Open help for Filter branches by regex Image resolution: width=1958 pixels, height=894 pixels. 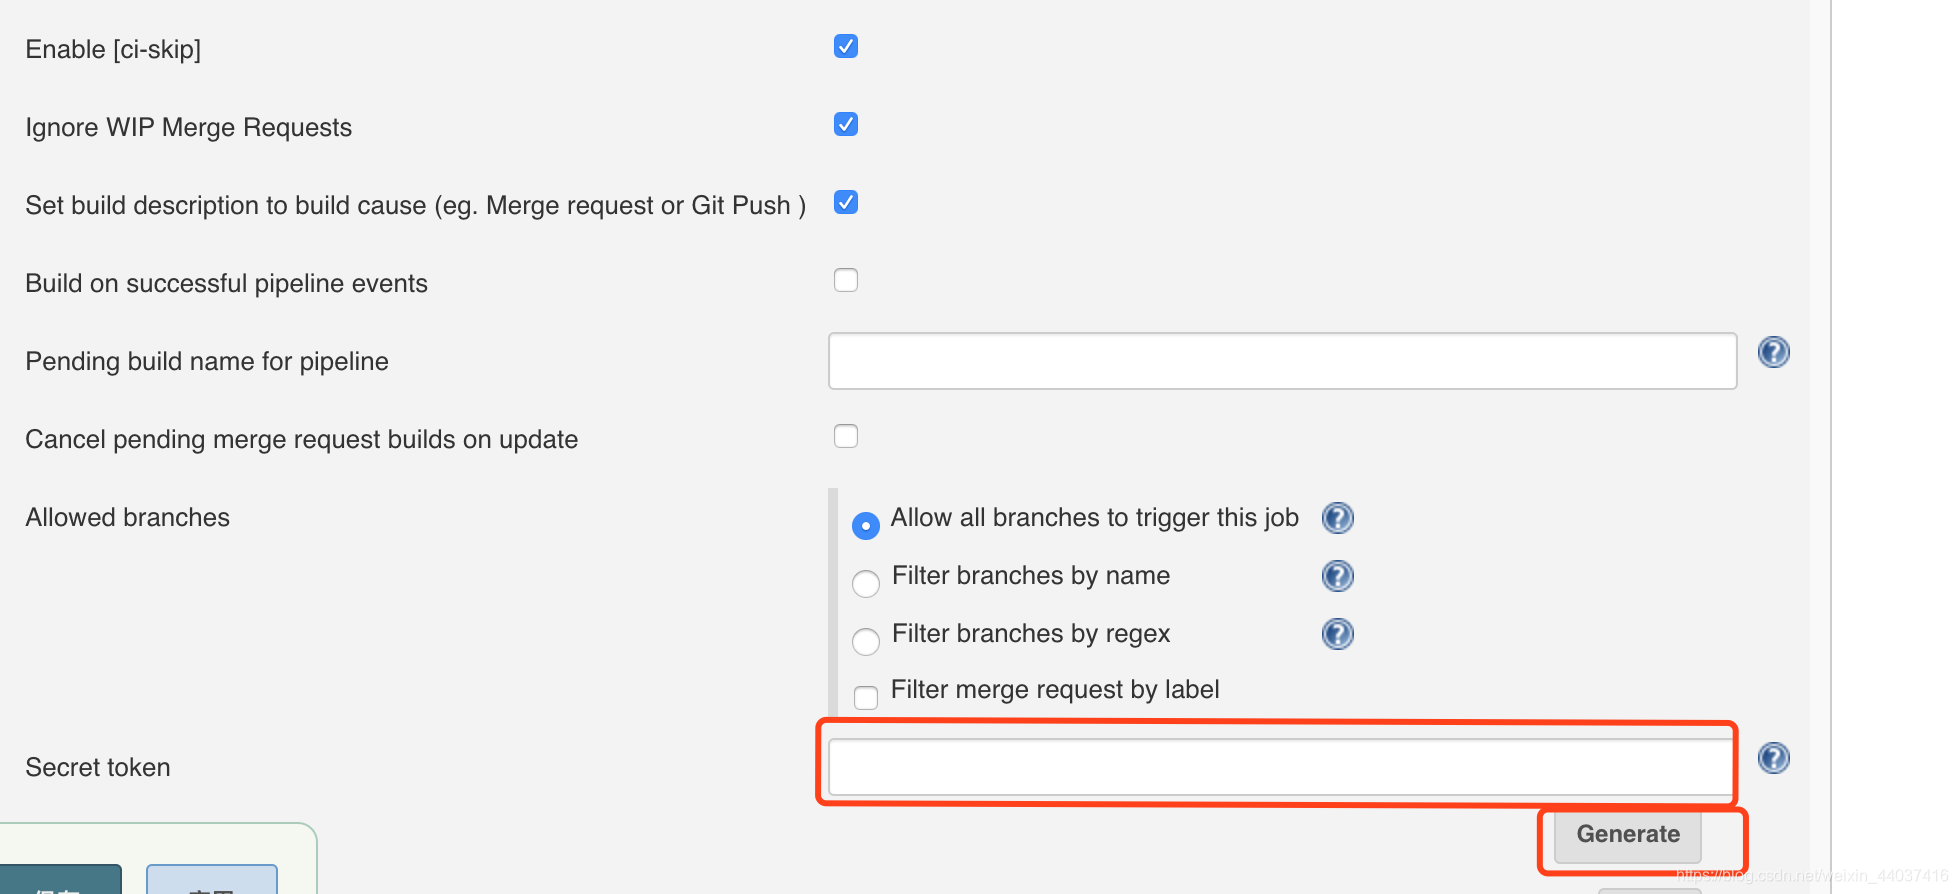pos(1337,634)
